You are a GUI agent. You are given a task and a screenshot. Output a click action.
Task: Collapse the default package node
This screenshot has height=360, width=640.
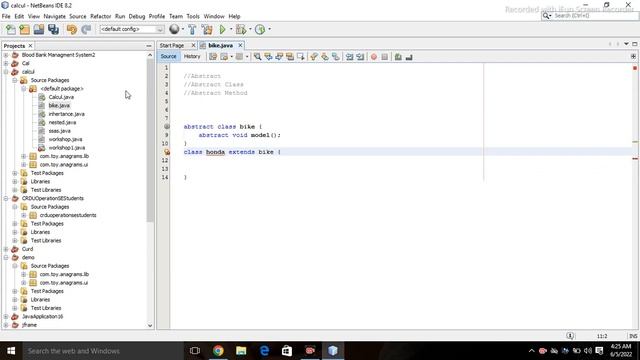[24, 89]
